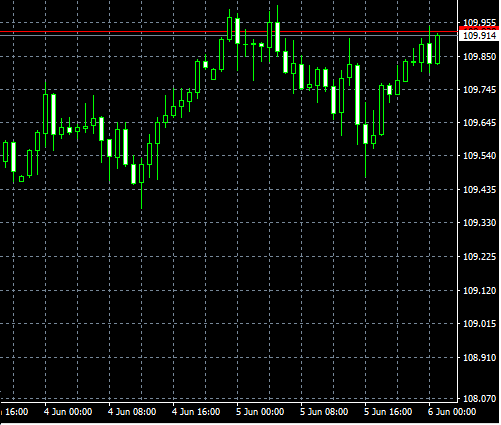
Task: Click the 109.330 price axis label
Action: [x=480, y=223]
